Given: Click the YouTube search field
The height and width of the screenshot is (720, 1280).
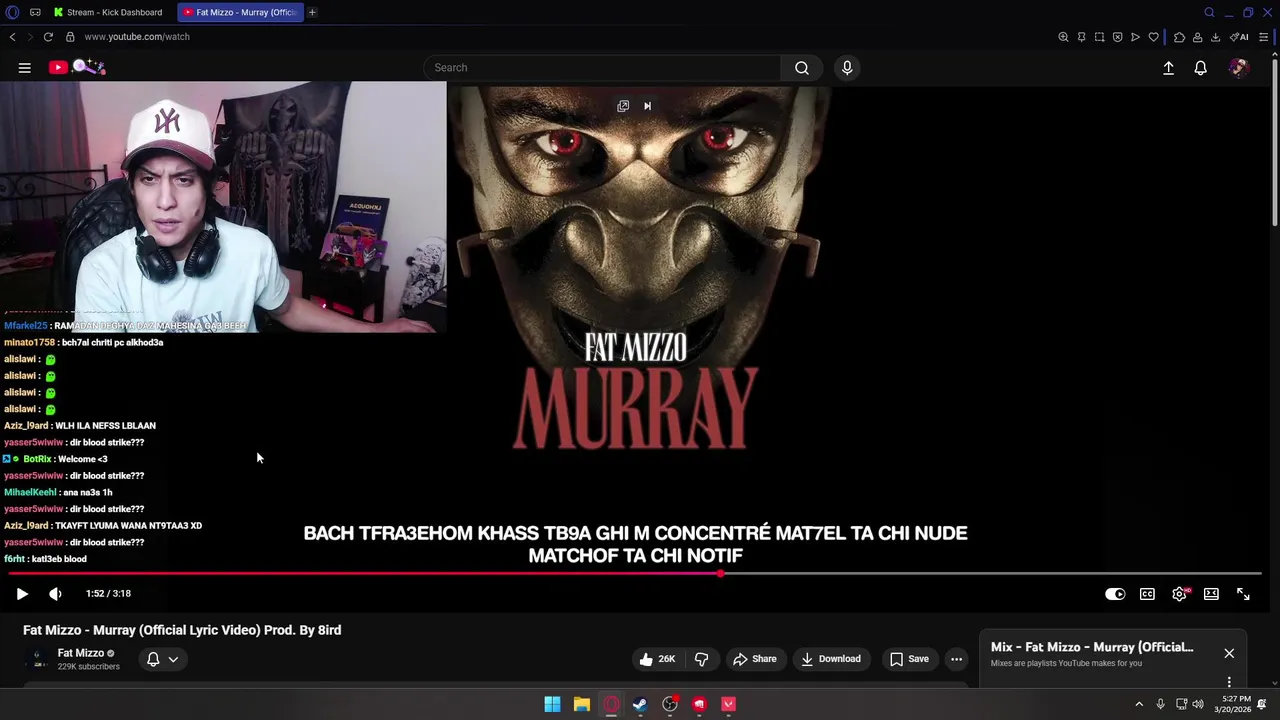Looking at the screenshot, I should click(x=603, y=68).
